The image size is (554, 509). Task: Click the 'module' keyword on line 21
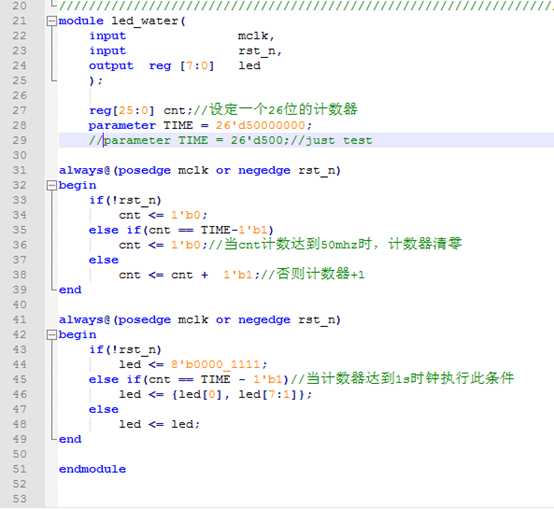tap(81, 21)
